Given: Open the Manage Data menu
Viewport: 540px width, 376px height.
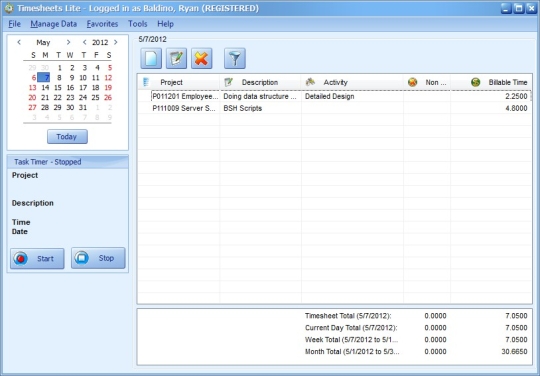Looking at the screenshot, I should [53, 24].
